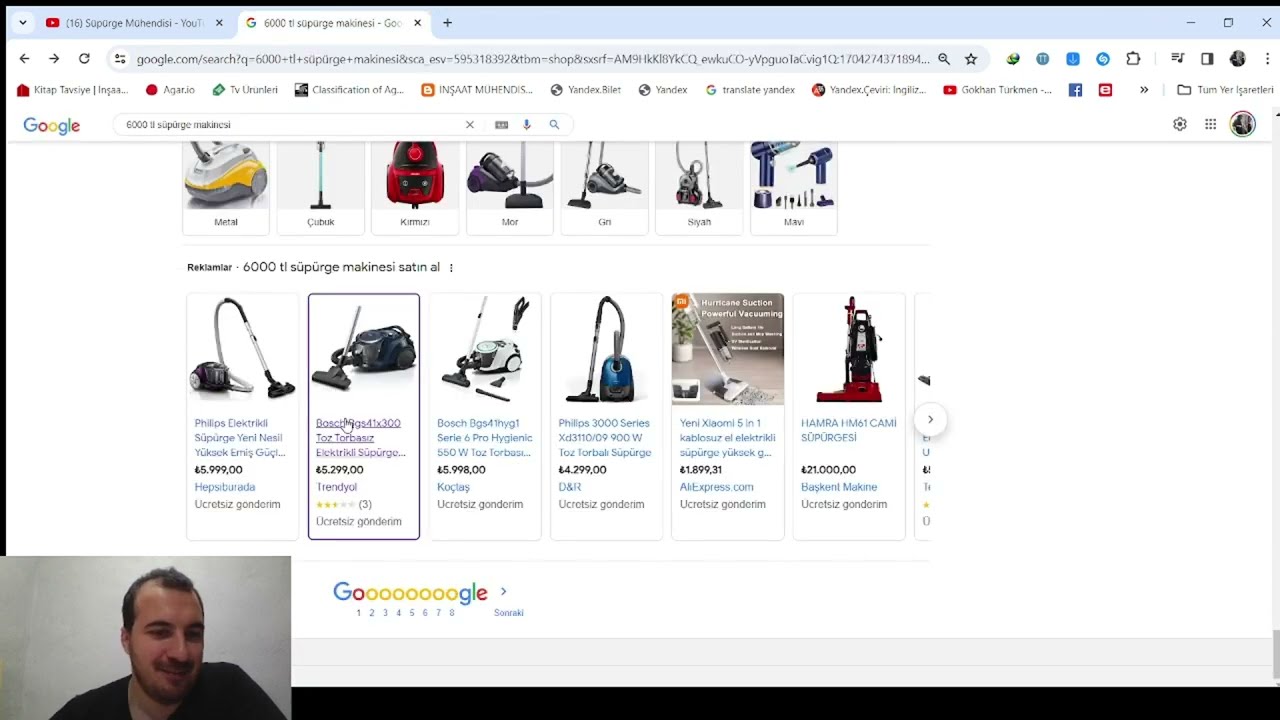Click the browser address bar URL
The image size is (1280, 720).
point(532,59)
